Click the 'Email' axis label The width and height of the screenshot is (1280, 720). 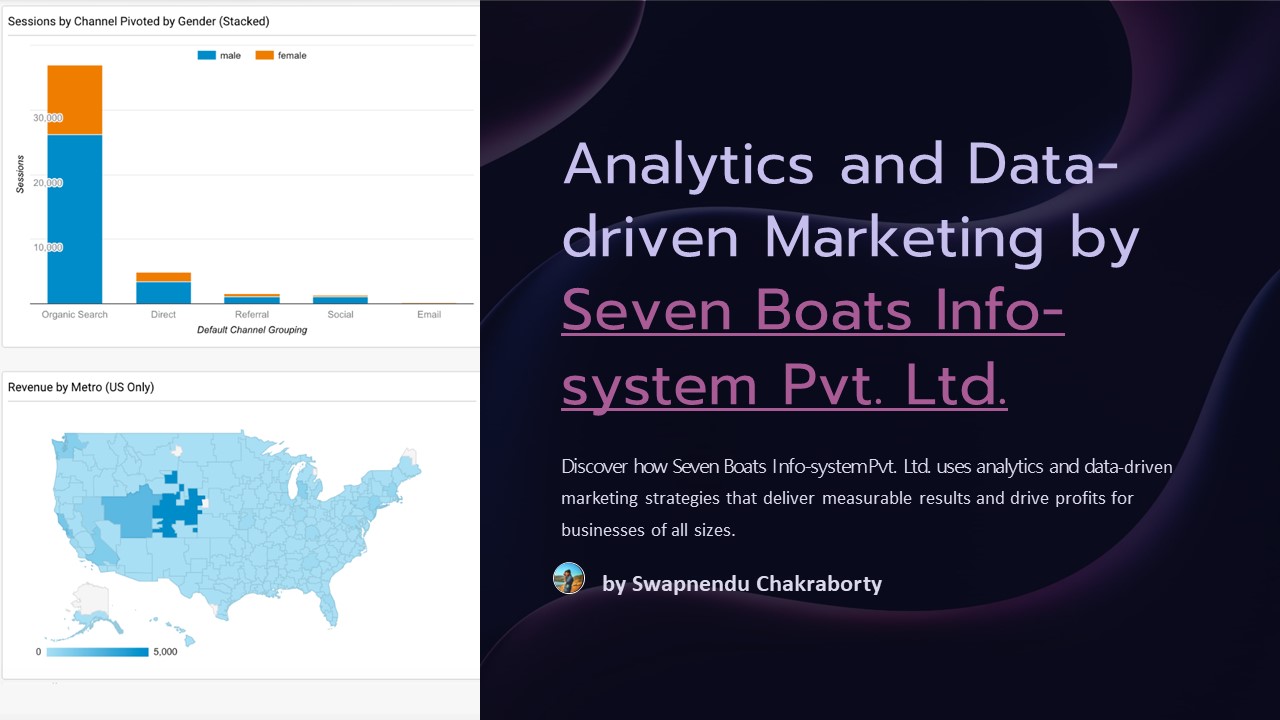[x=429, y=314]
